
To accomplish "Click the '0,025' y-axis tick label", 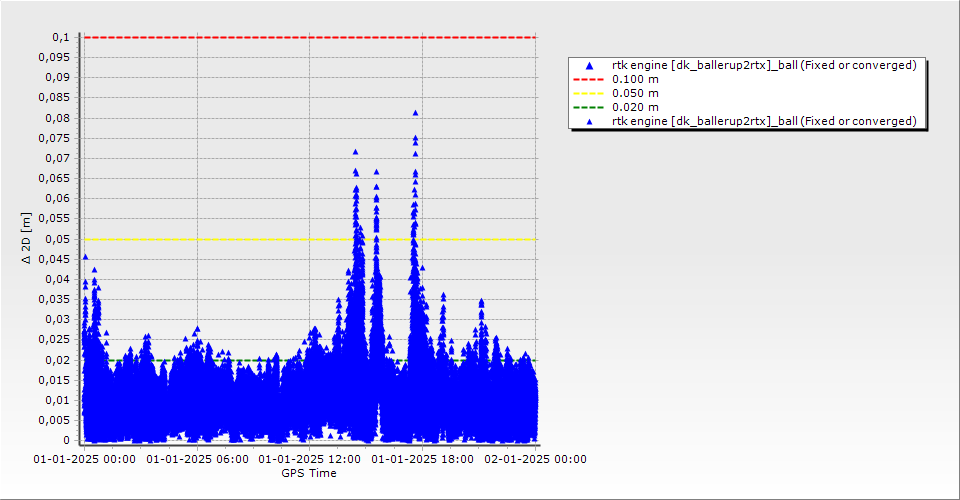I will coord(54,340).
